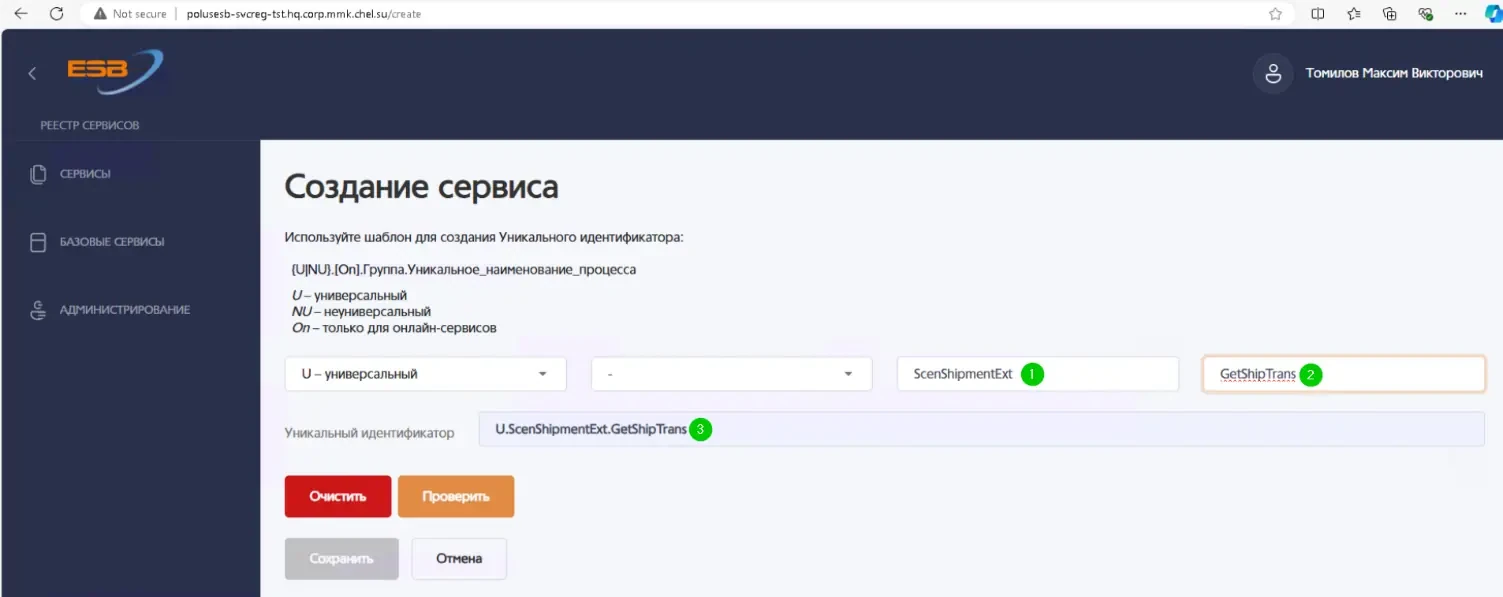
Task: Click the Создание сервиса heading
Action: tap(422, 187)
